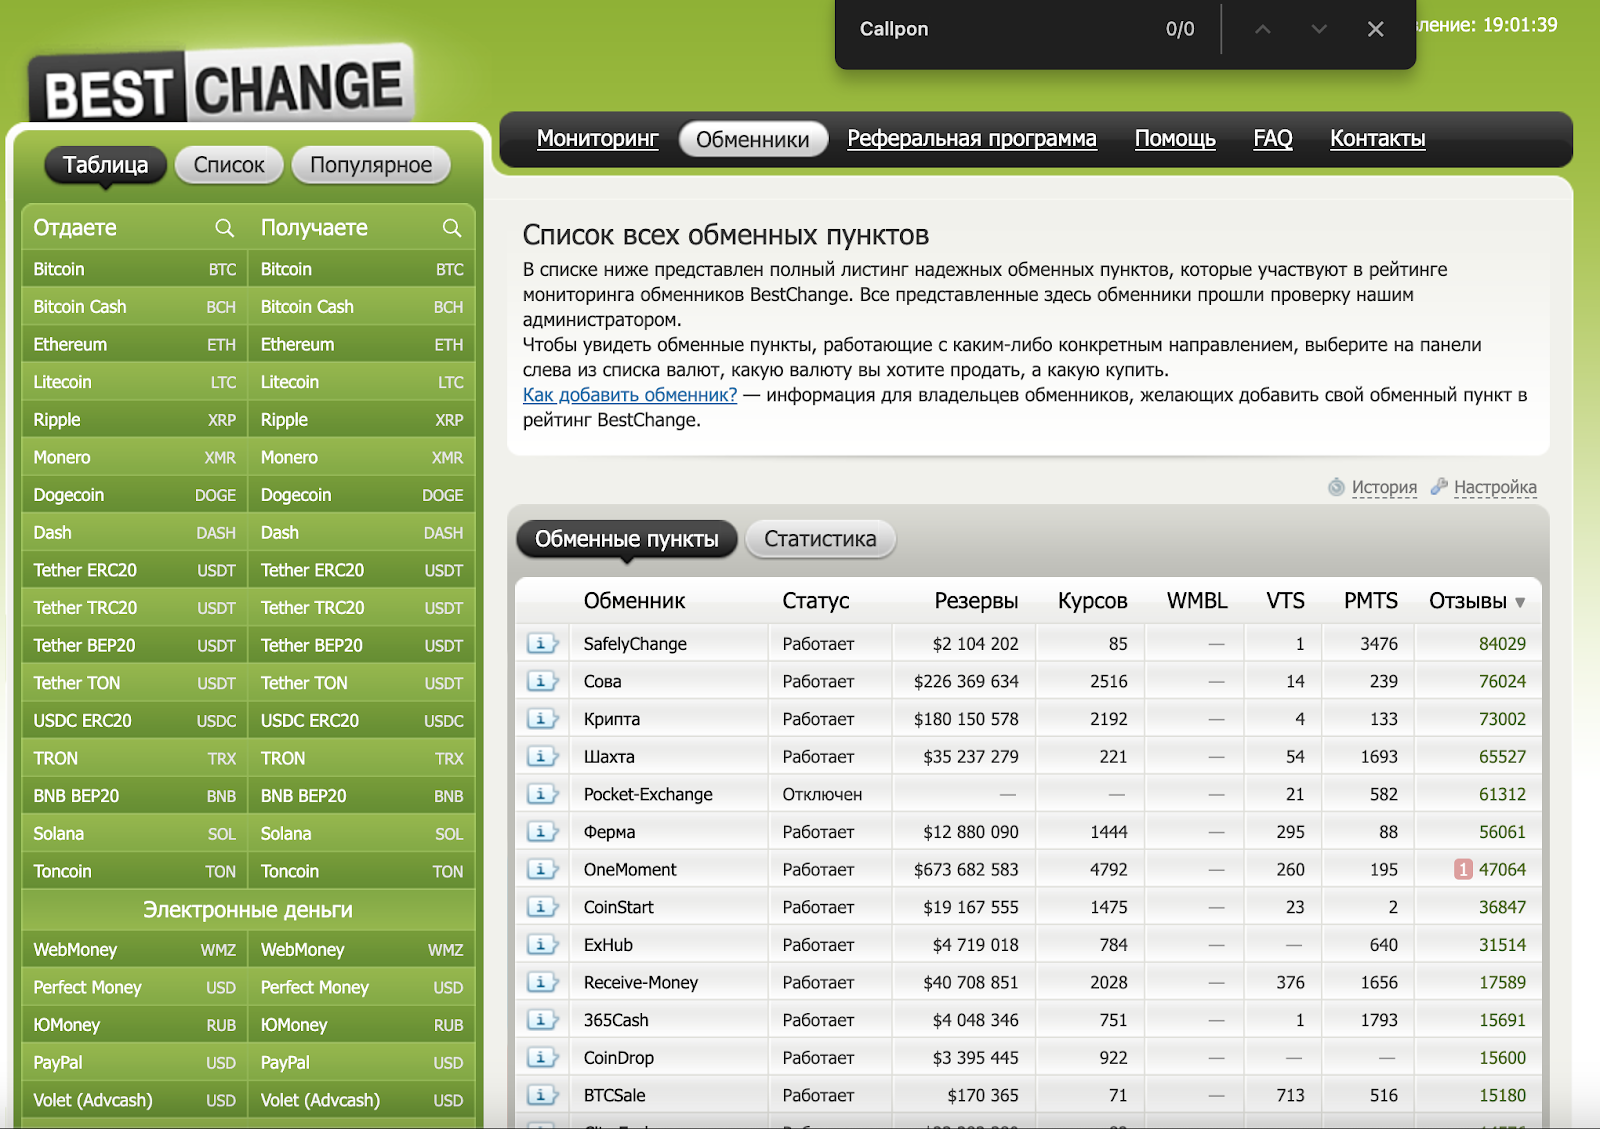Open Сова reviews count 76024
This screenshot has height=1129, width=1600.
point(1502,681)
